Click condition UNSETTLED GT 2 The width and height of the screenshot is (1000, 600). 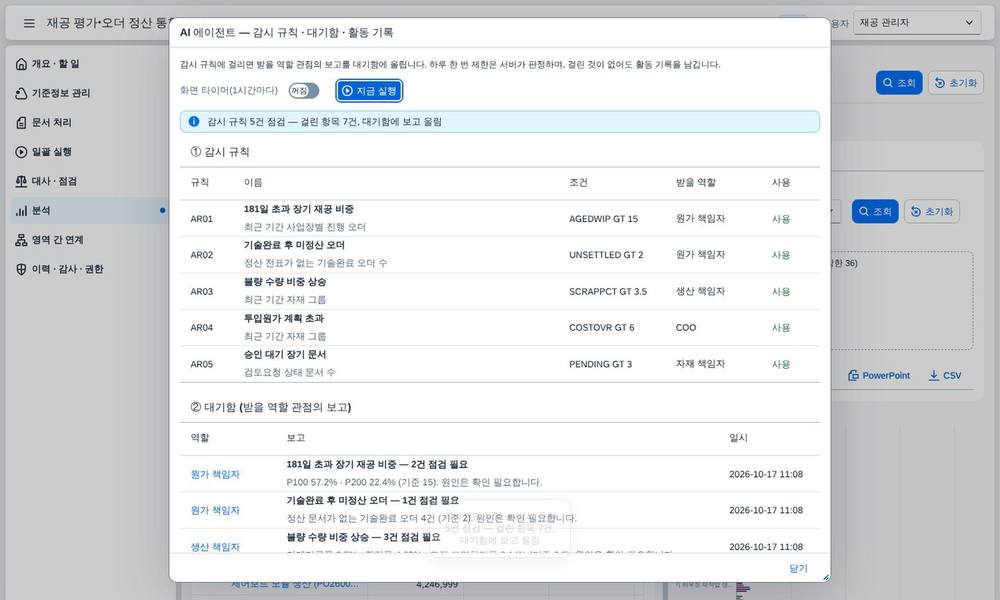coord(606,255)
